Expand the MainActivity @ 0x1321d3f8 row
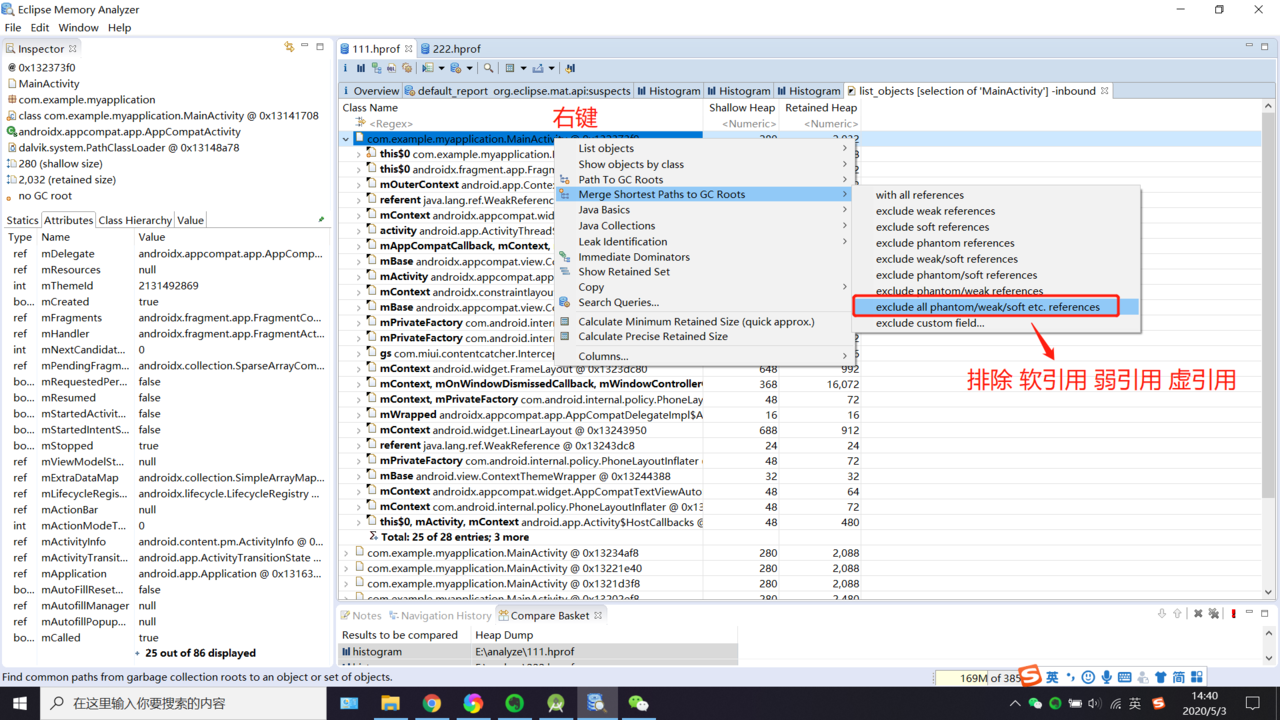The width and height of the screenshot is (1280, 720). point(346,584)
